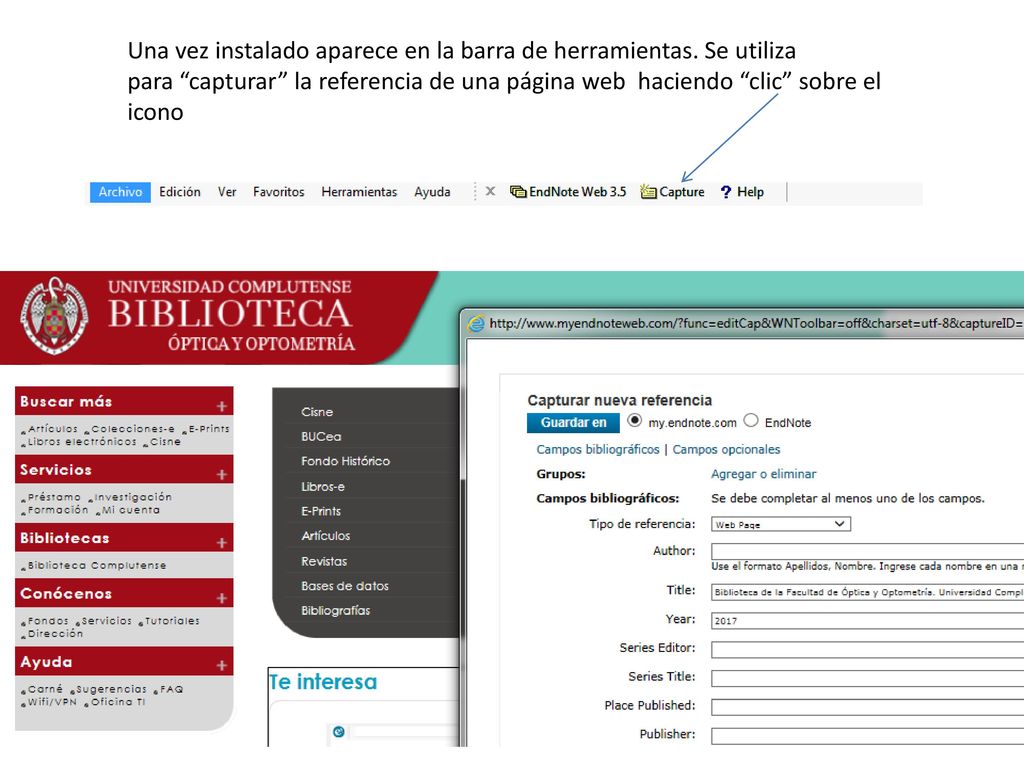The image size is (1024, 768).
Task: Open Bases de datos link
Action: (345, 586)
